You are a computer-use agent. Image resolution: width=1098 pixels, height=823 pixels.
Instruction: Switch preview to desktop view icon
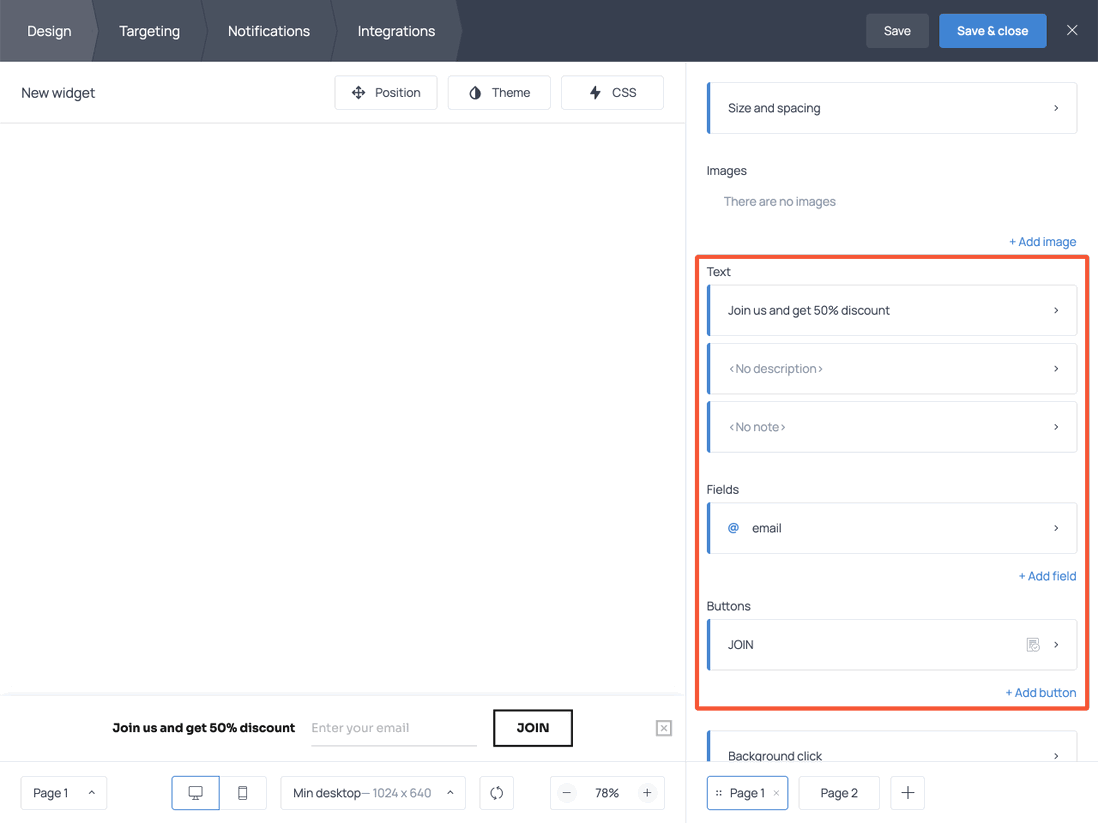point(195,792)
